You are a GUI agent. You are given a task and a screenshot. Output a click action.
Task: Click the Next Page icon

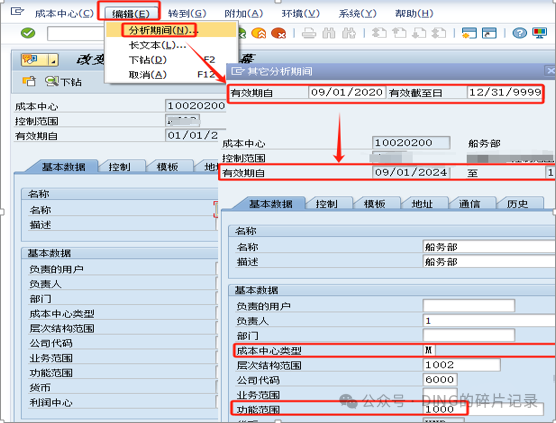click(x=419, y=33)
